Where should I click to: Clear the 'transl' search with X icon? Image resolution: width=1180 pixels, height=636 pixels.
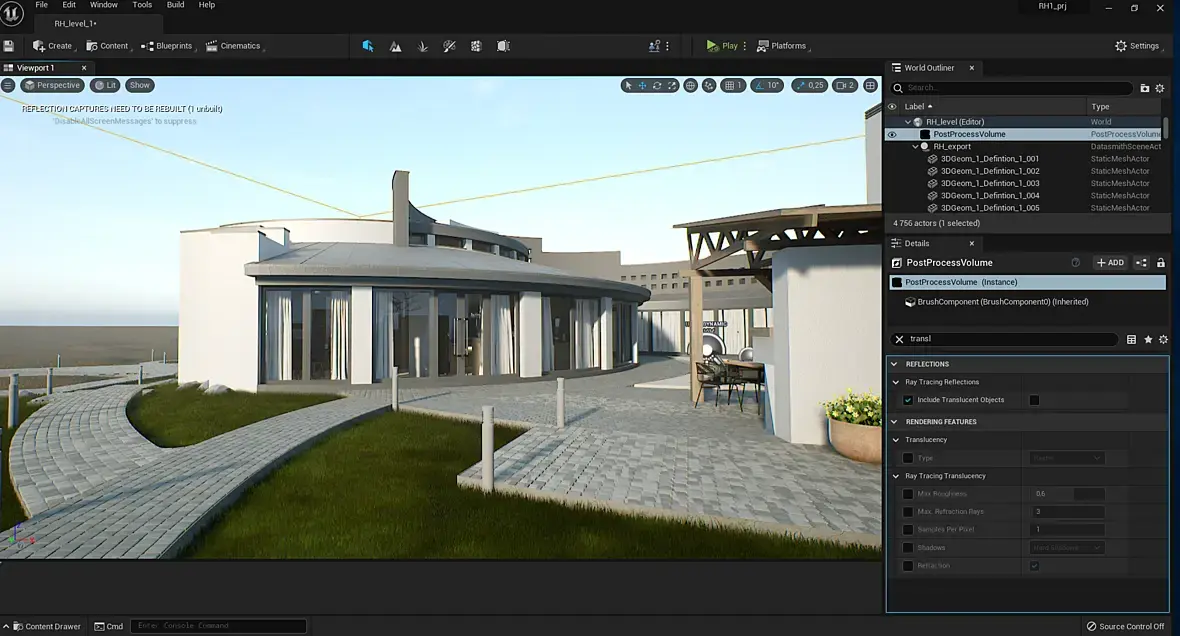click(x=899, y=339)
